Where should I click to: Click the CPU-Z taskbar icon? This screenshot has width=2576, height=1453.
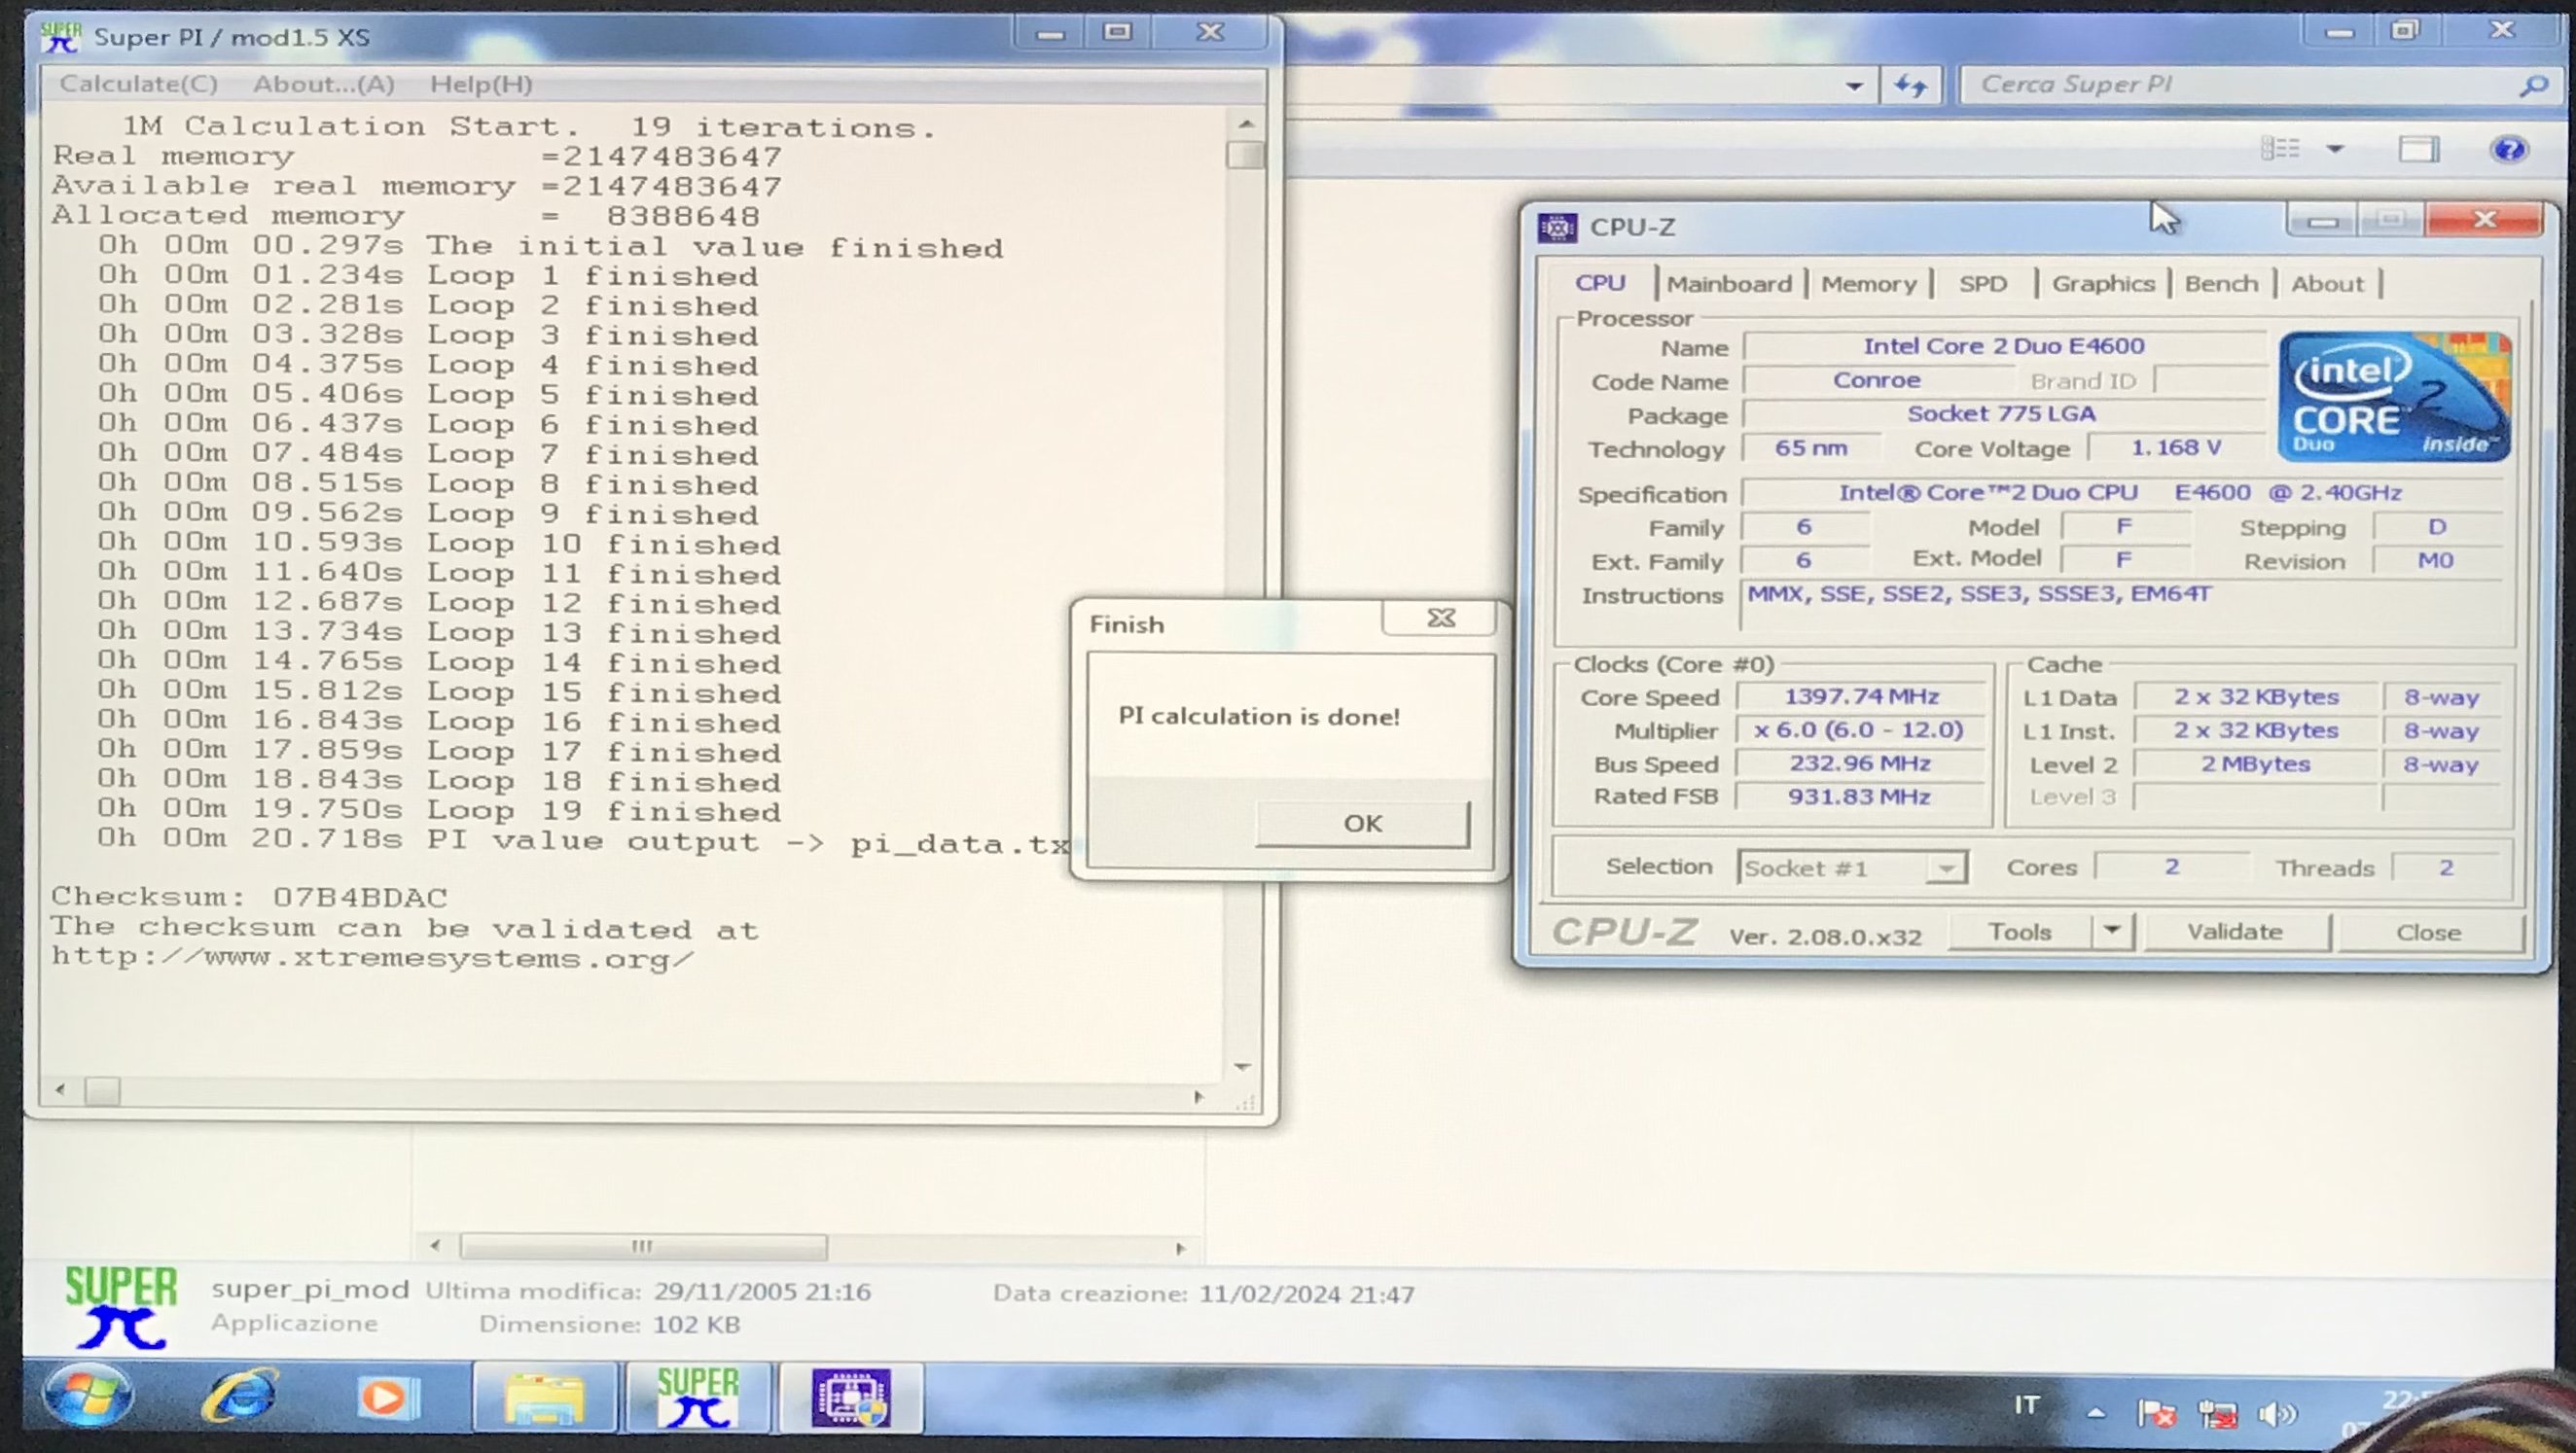[x=851, y=1397]
